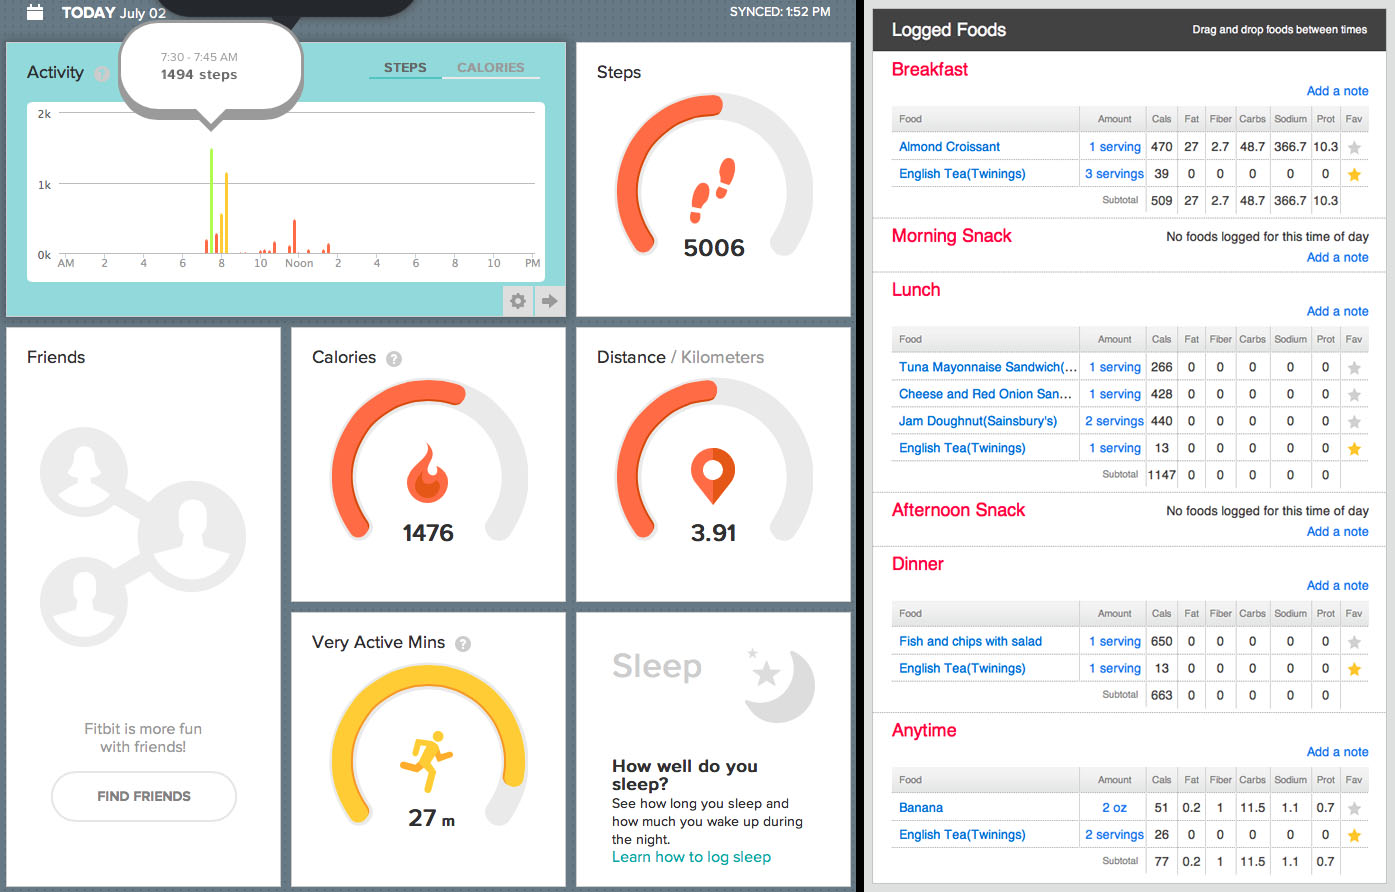Switch to the CALORIES tab in Activity
Image resolution: width=1395 pixels, height=892 pixels.
[x=491, y=67]
